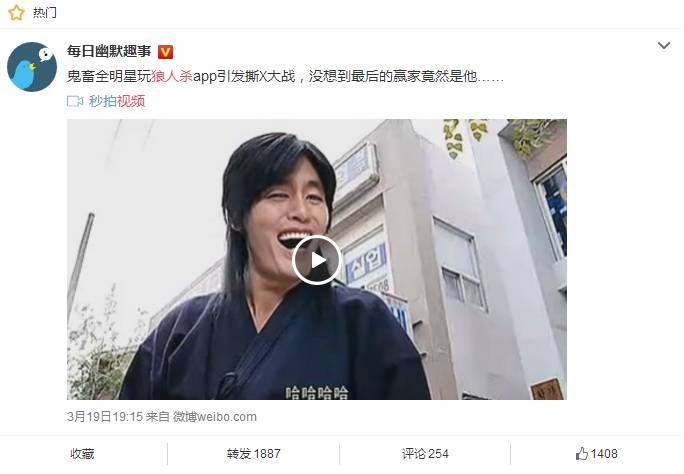Click 收藏 to favorite this post
The height and width of the screenshot is (474, 684).
point(82,454)
